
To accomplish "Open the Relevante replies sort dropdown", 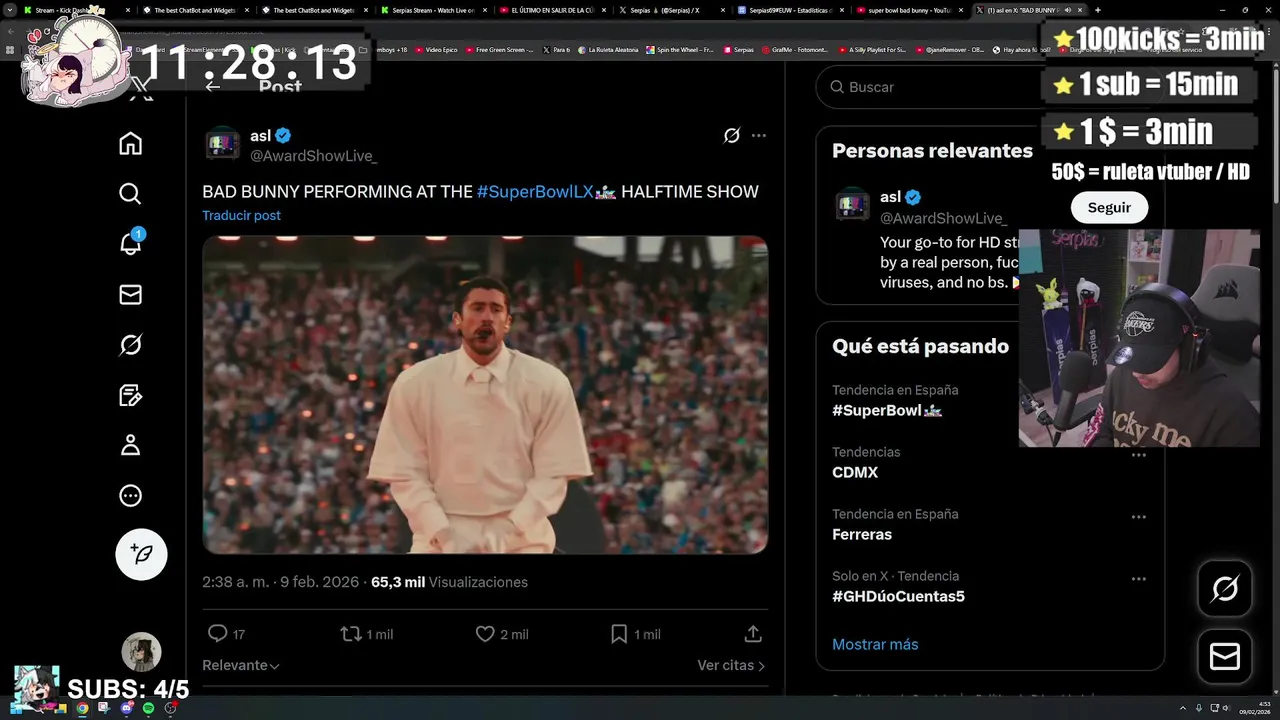I will point(241,665).
